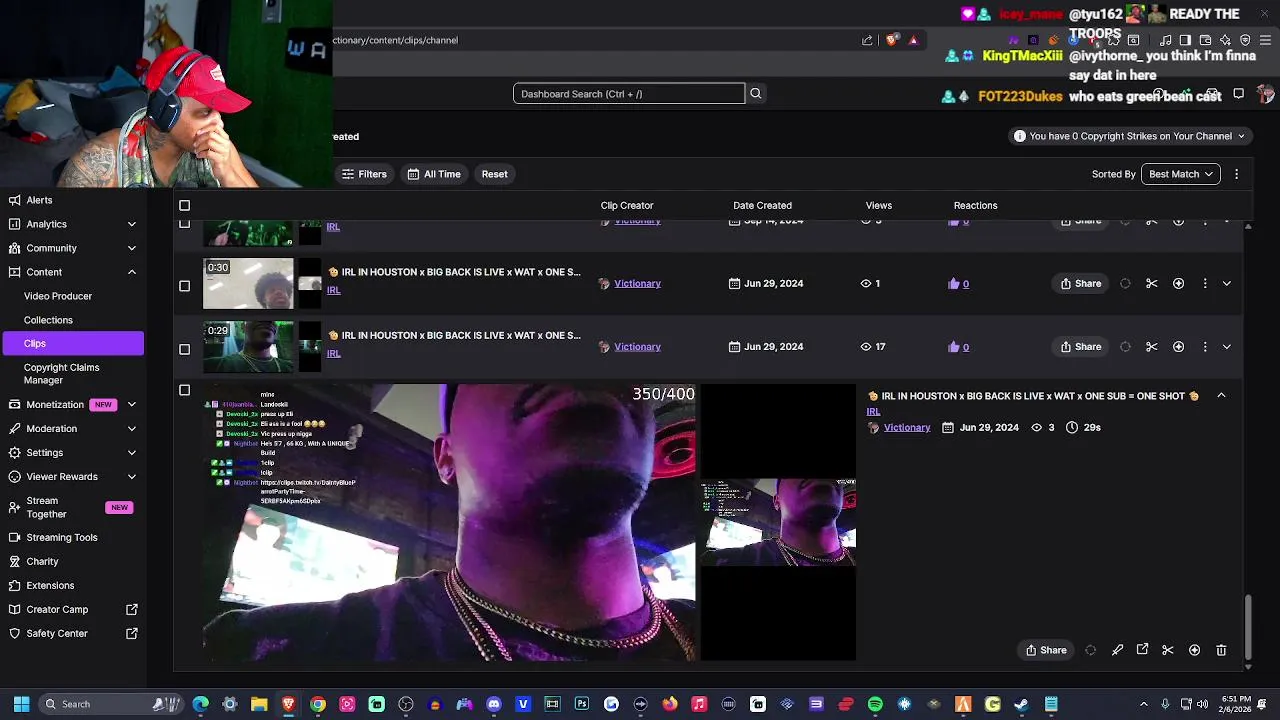
Task: Click thumbs-up reaction icon in 1-view row
Action: coord(954,284)
